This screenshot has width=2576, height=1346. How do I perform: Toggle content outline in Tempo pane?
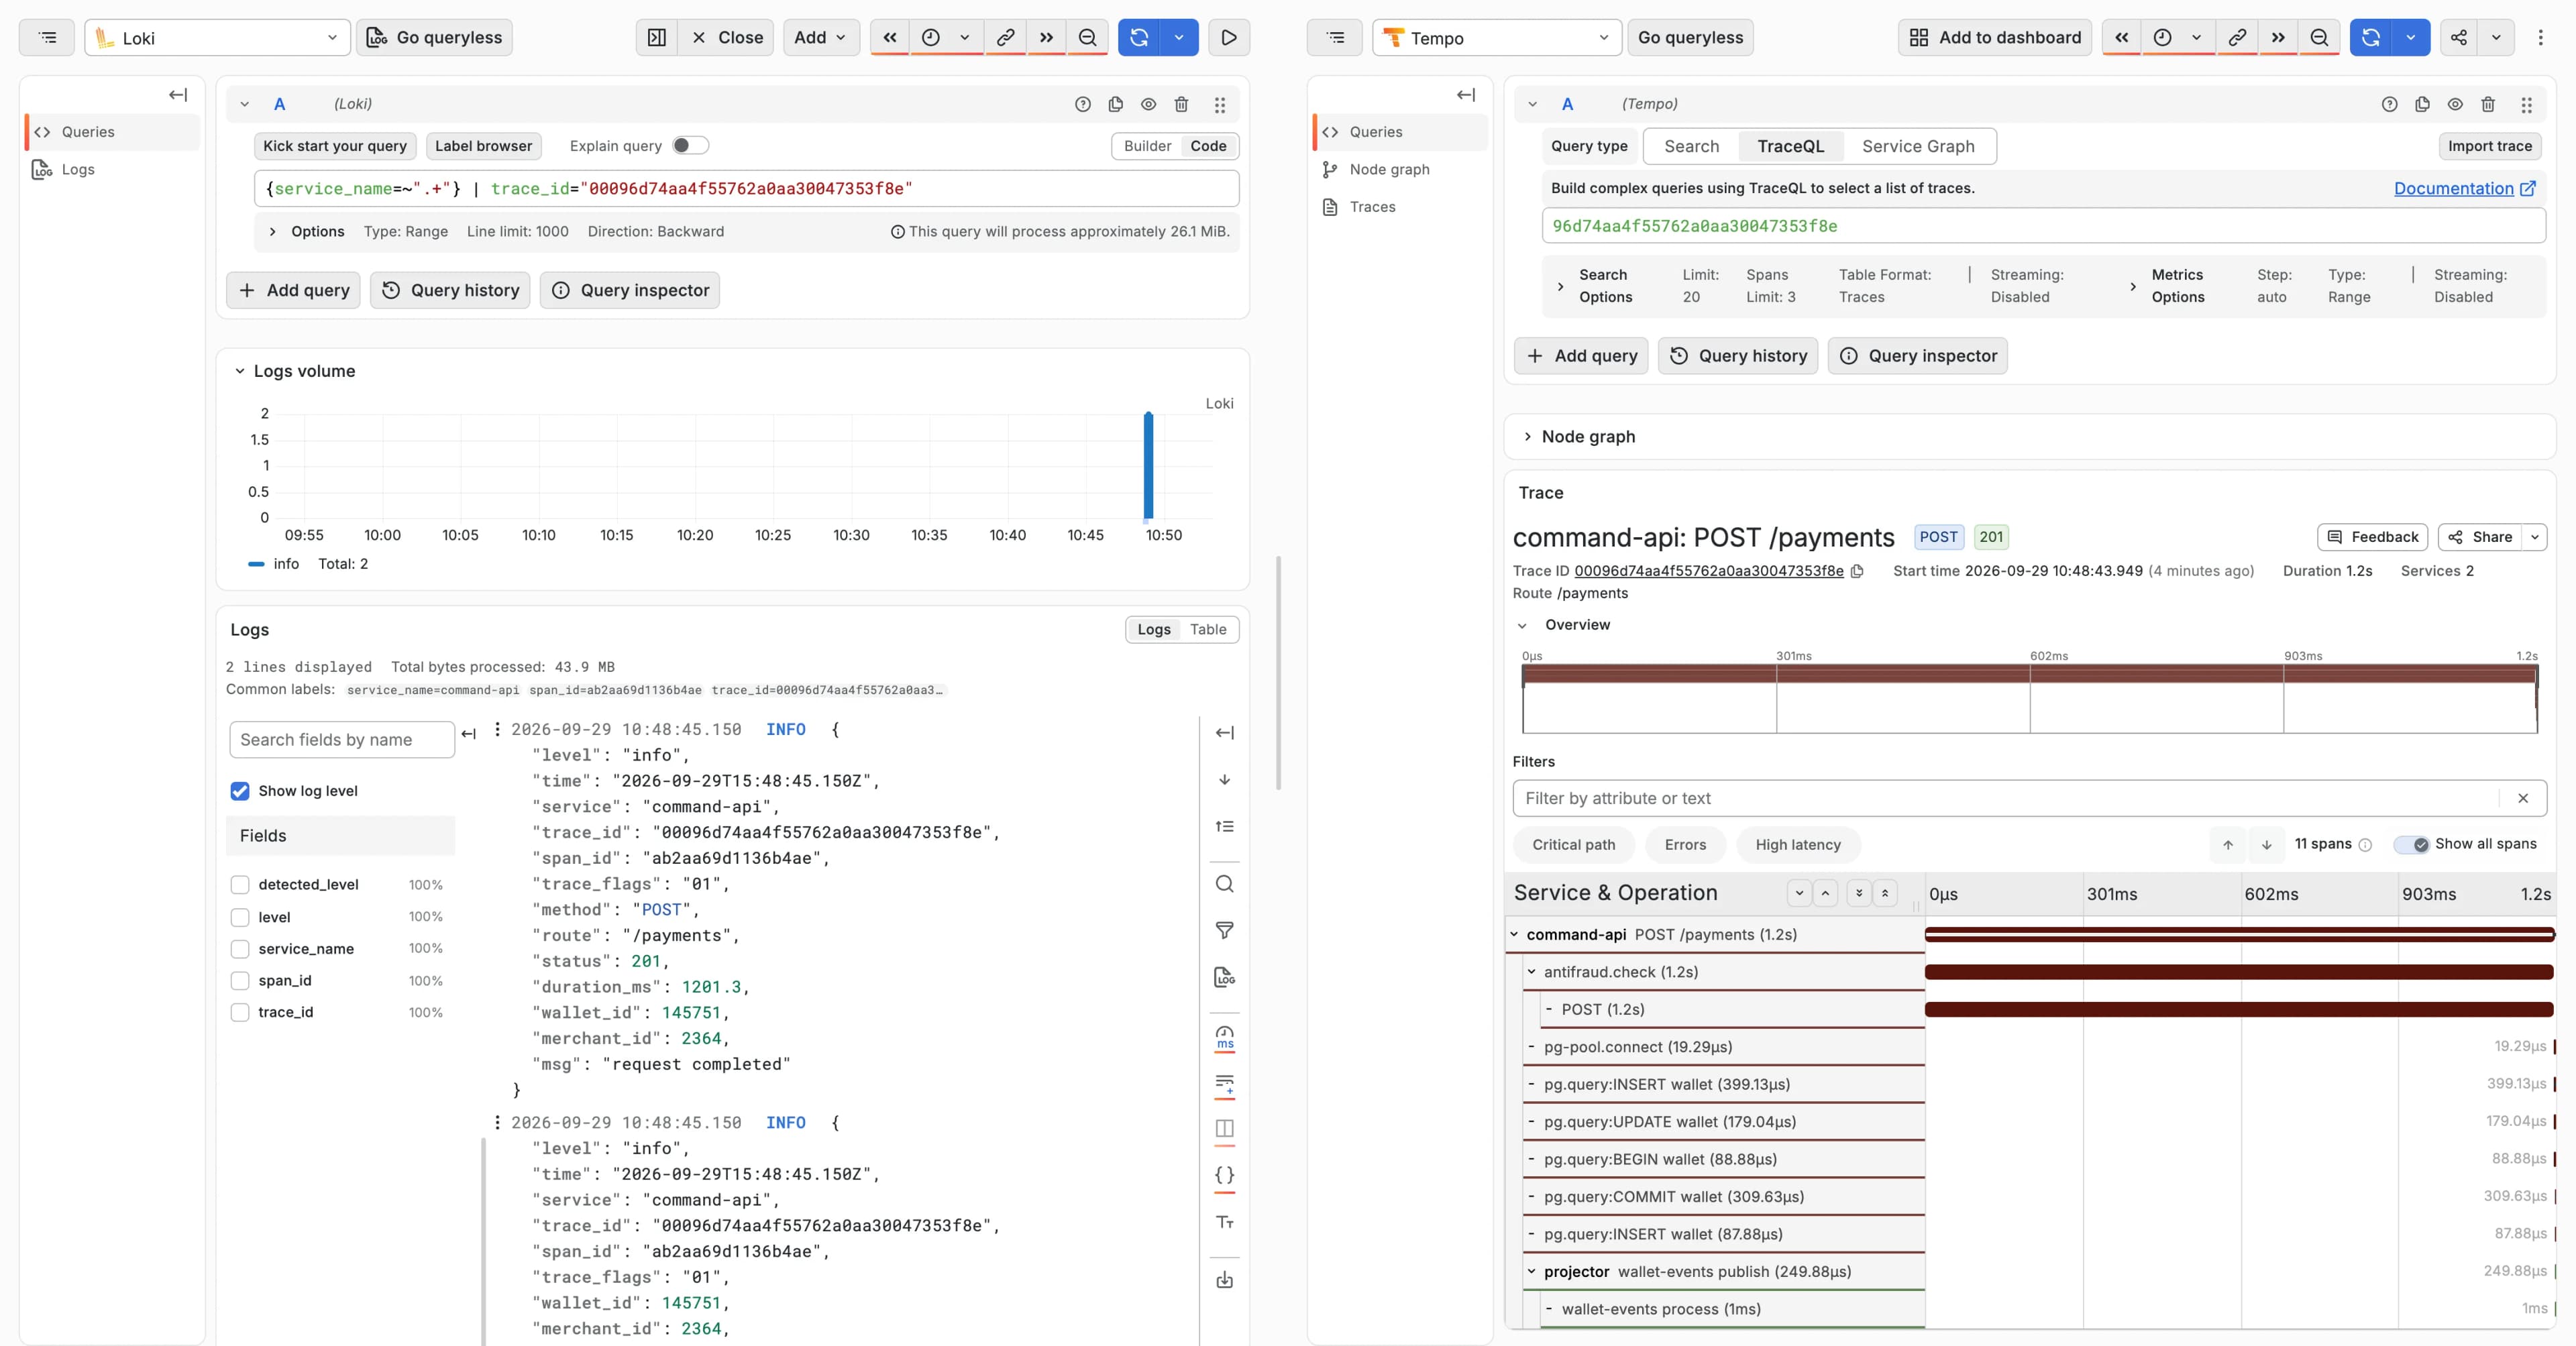[1336, 37]
